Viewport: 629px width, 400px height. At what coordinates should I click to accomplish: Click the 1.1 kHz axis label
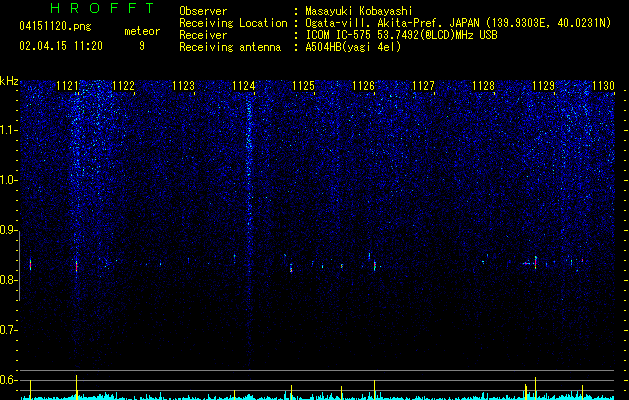[x=8, y=130]
